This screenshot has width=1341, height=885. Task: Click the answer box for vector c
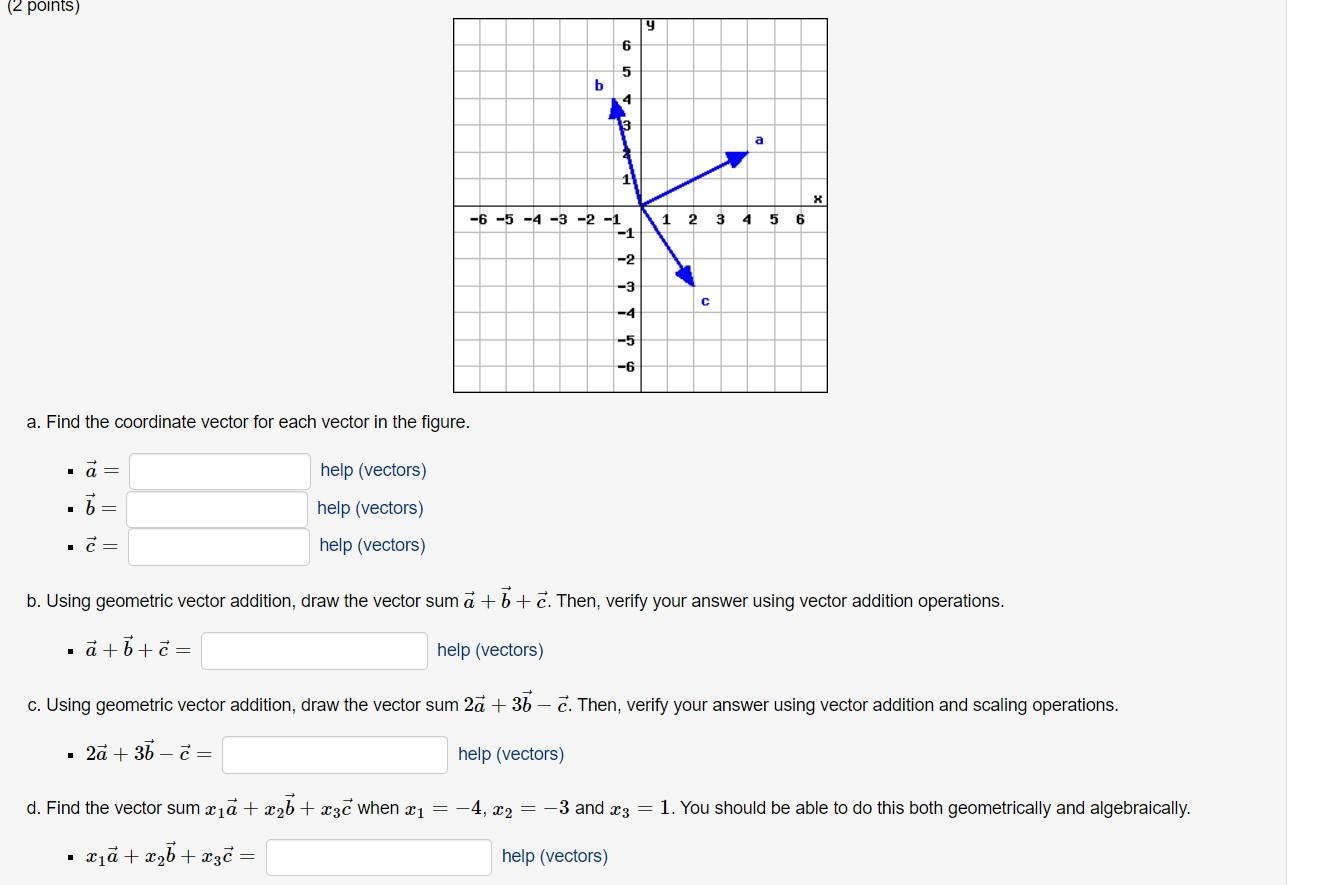click(x=218, y=545)
